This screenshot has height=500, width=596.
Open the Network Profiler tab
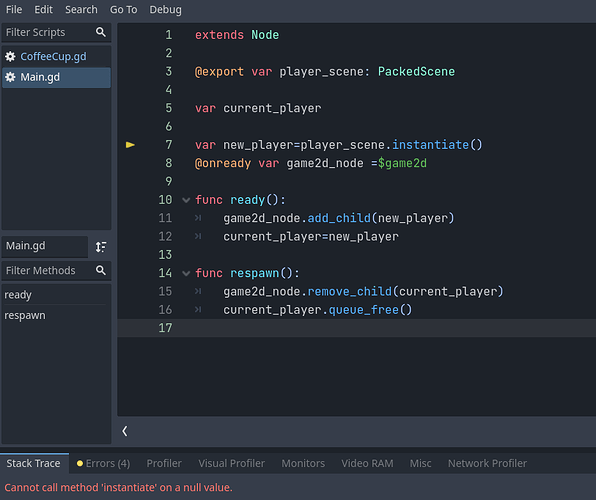[487, 463]
